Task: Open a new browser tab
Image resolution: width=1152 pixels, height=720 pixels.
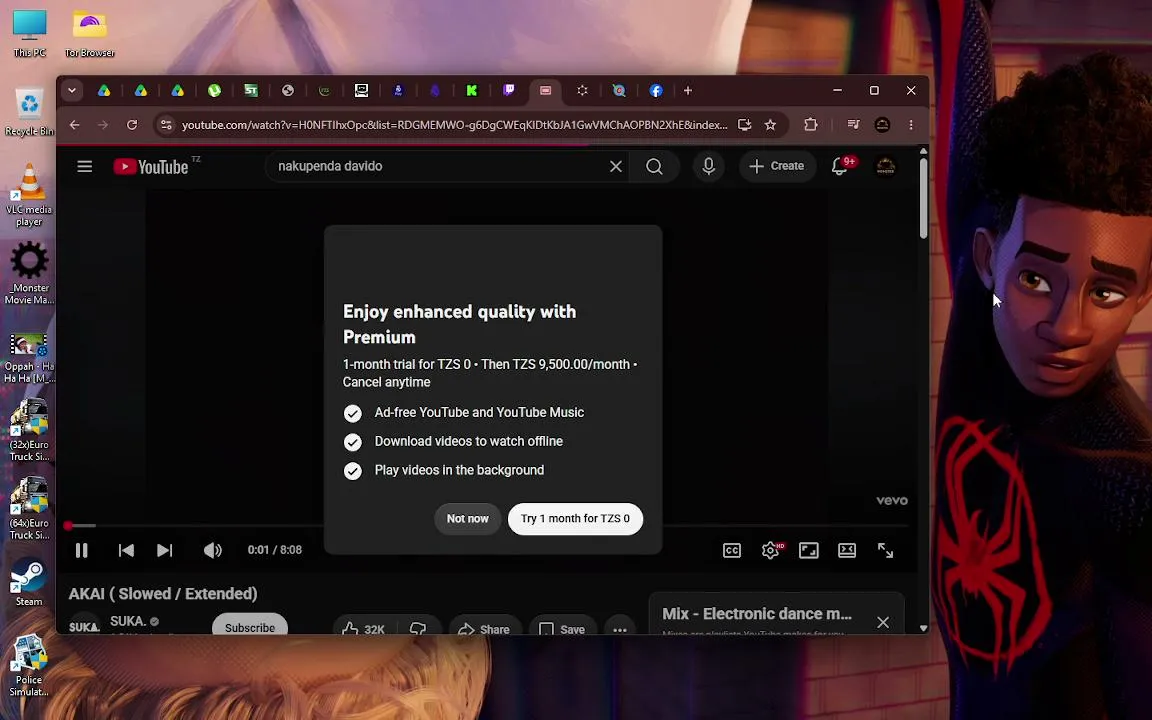Action: point(688,90)
